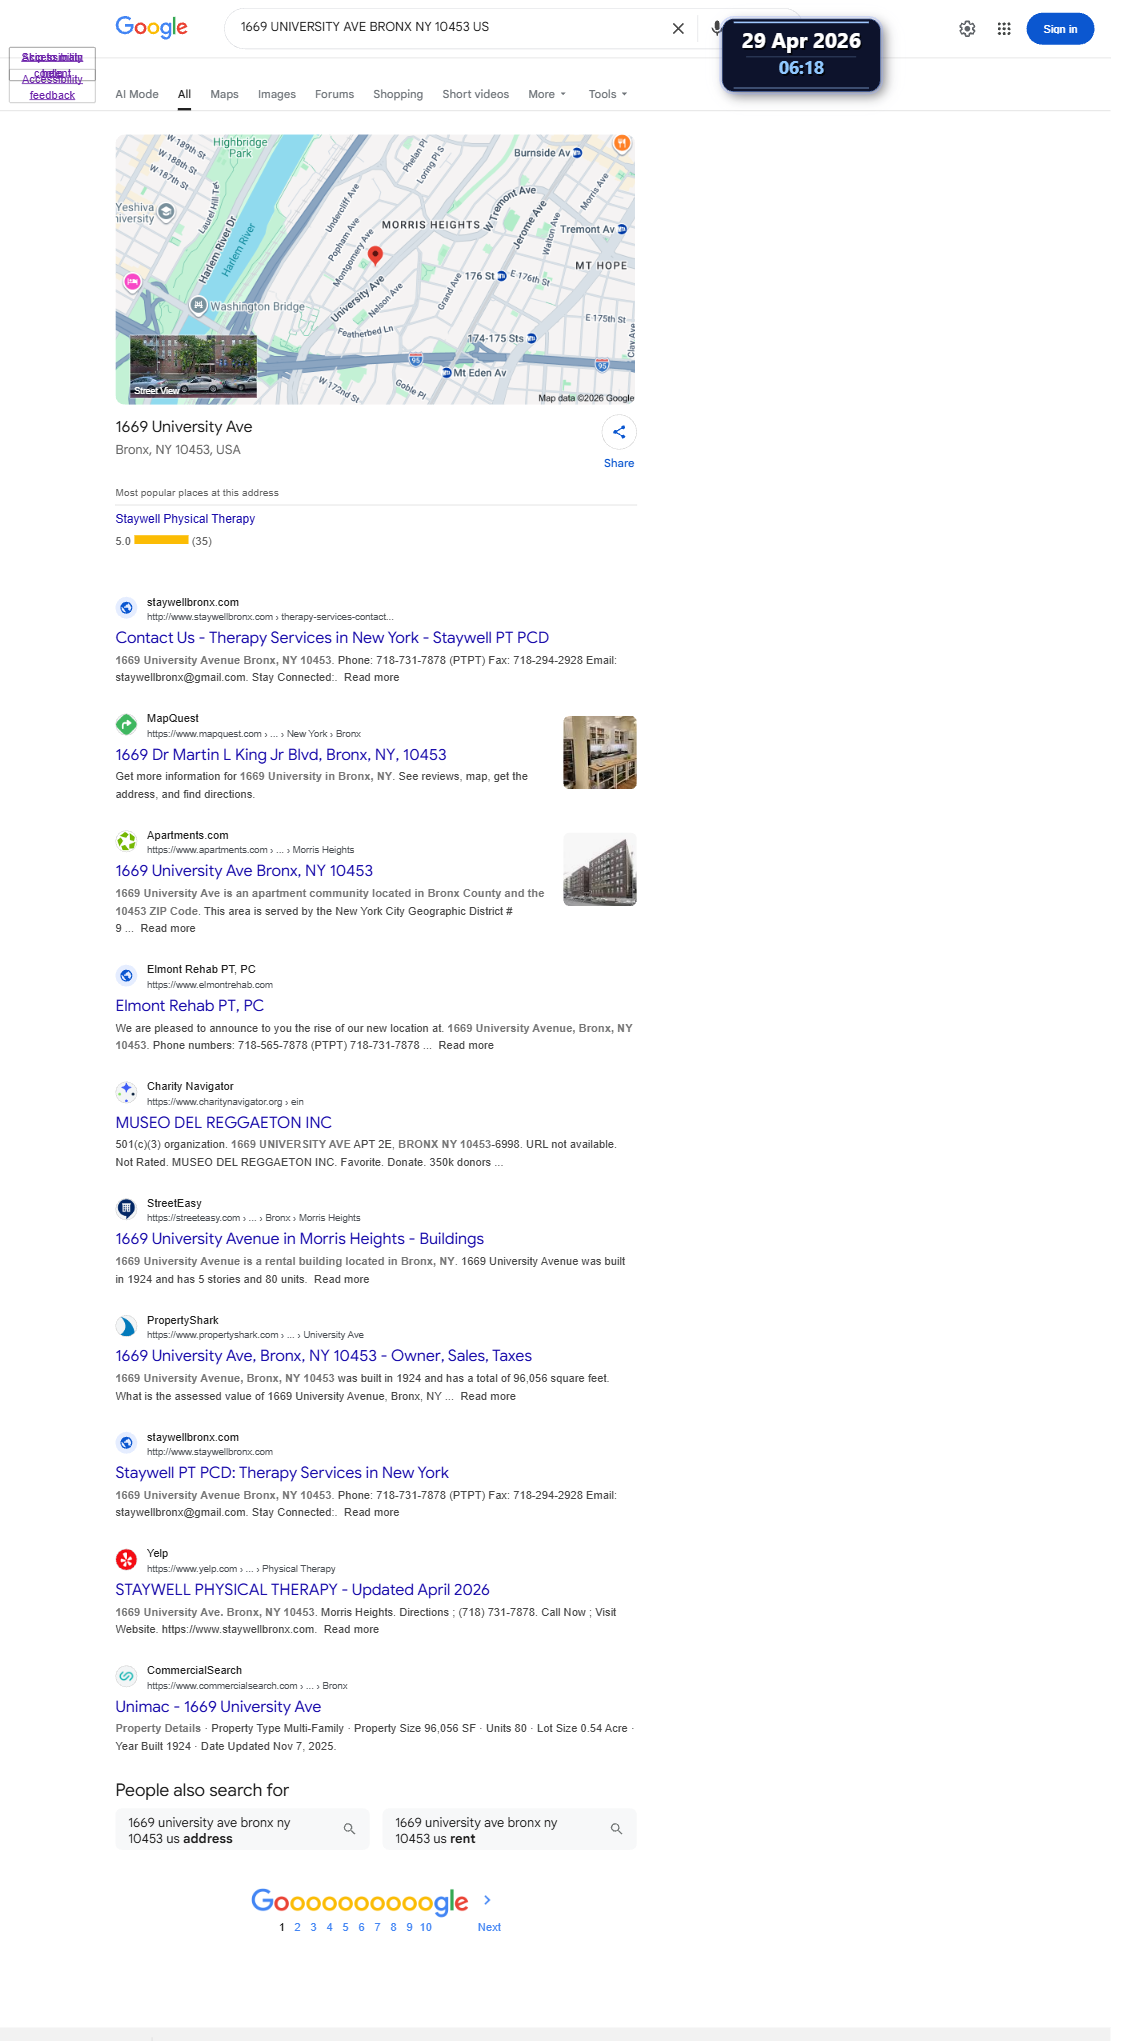Screen dimensions: 1124x2041
Task: Open Quick Settings gear icon
Action: pyautogui.click(x=967, y=29)
